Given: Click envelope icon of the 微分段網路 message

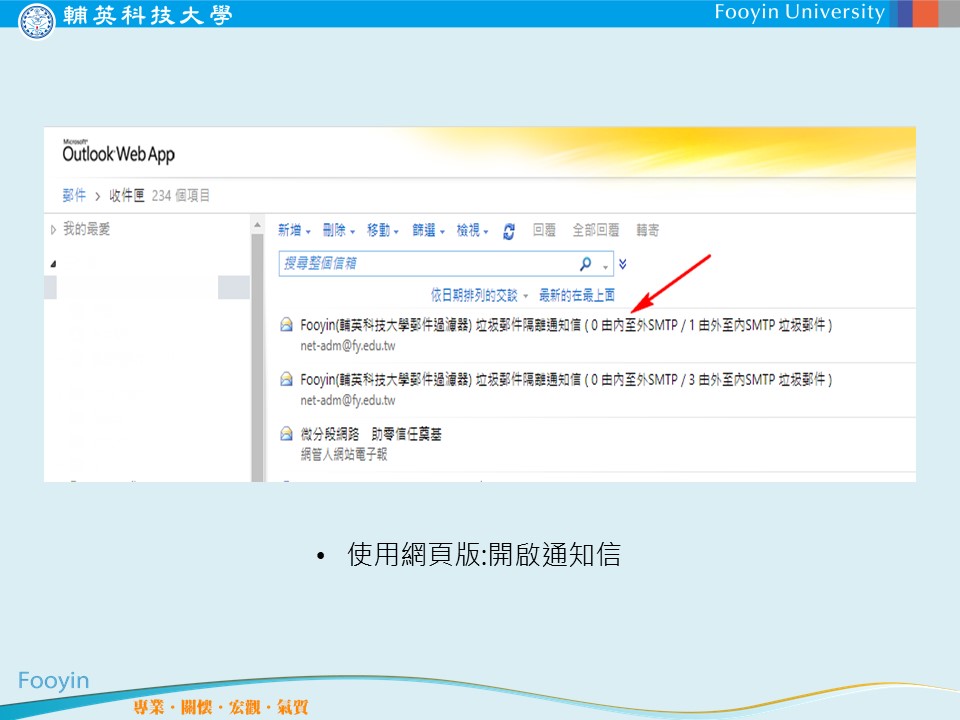Looking at the screenshot, I should point(286,434).
